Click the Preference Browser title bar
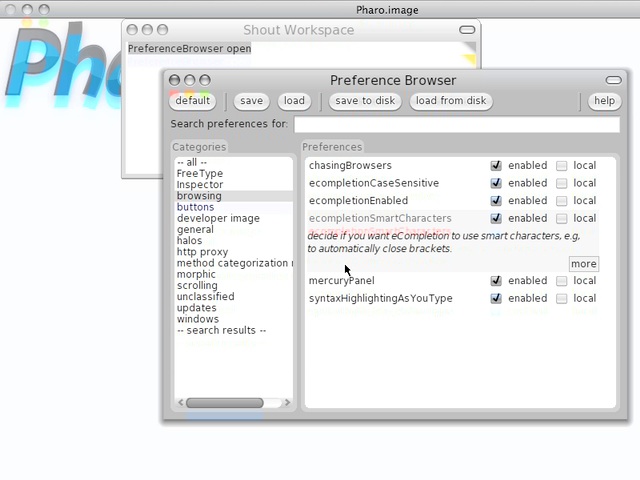Viewport: 640px width, 480px height. click(x=393, y=80)
